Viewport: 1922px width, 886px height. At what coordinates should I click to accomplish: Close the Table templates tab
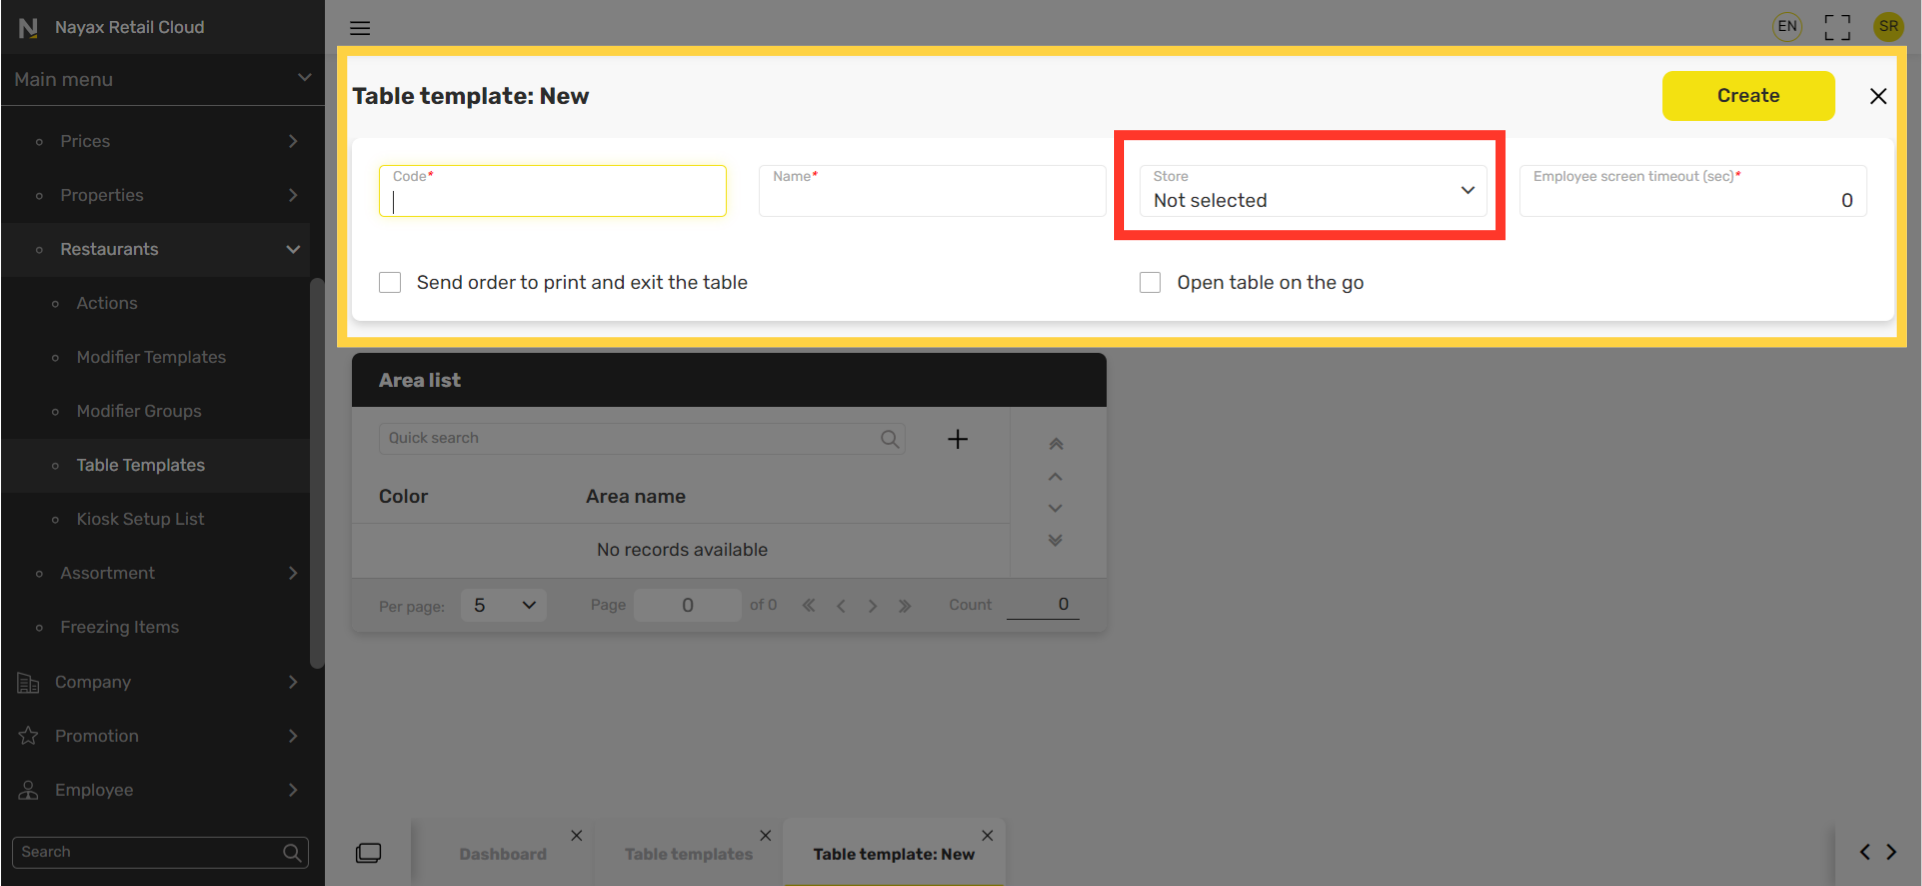(765, 836)
